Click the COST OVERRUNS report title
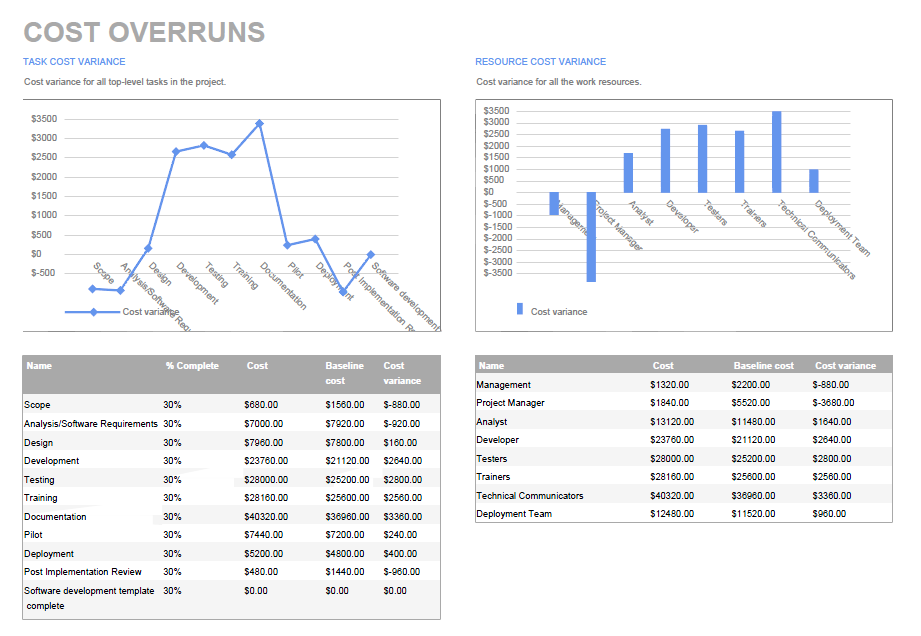The image size is (921, 636). pos(144,33)
